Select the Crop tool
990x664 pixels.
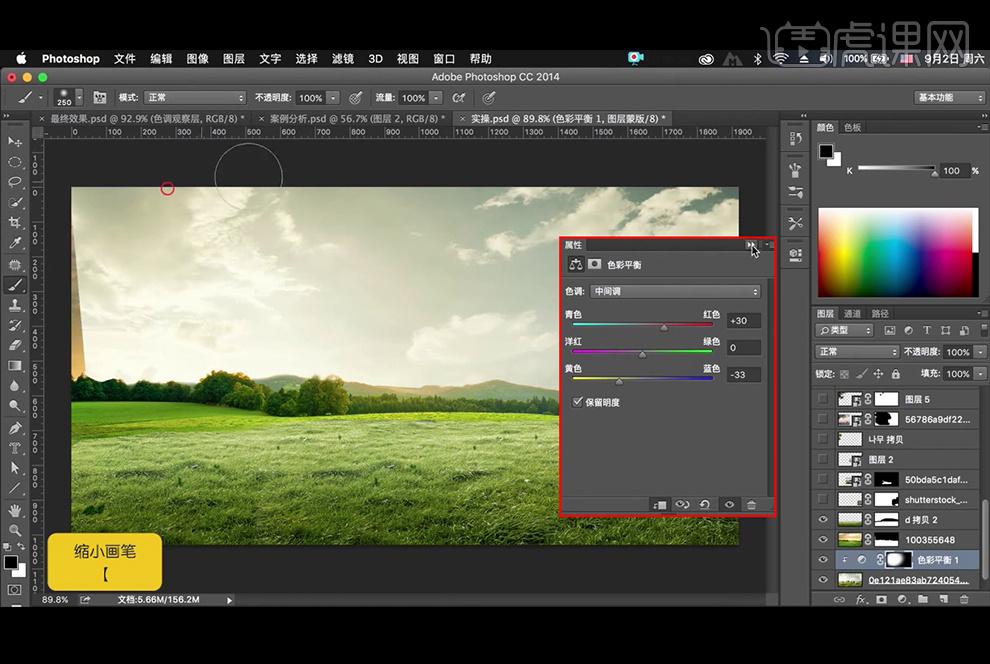(x=15, y=223)
